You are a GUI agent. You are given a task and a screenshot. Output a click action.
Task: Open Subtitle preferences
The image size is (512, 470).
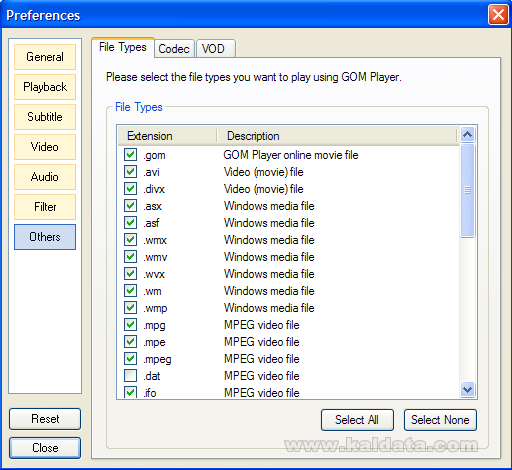point(45,117)
